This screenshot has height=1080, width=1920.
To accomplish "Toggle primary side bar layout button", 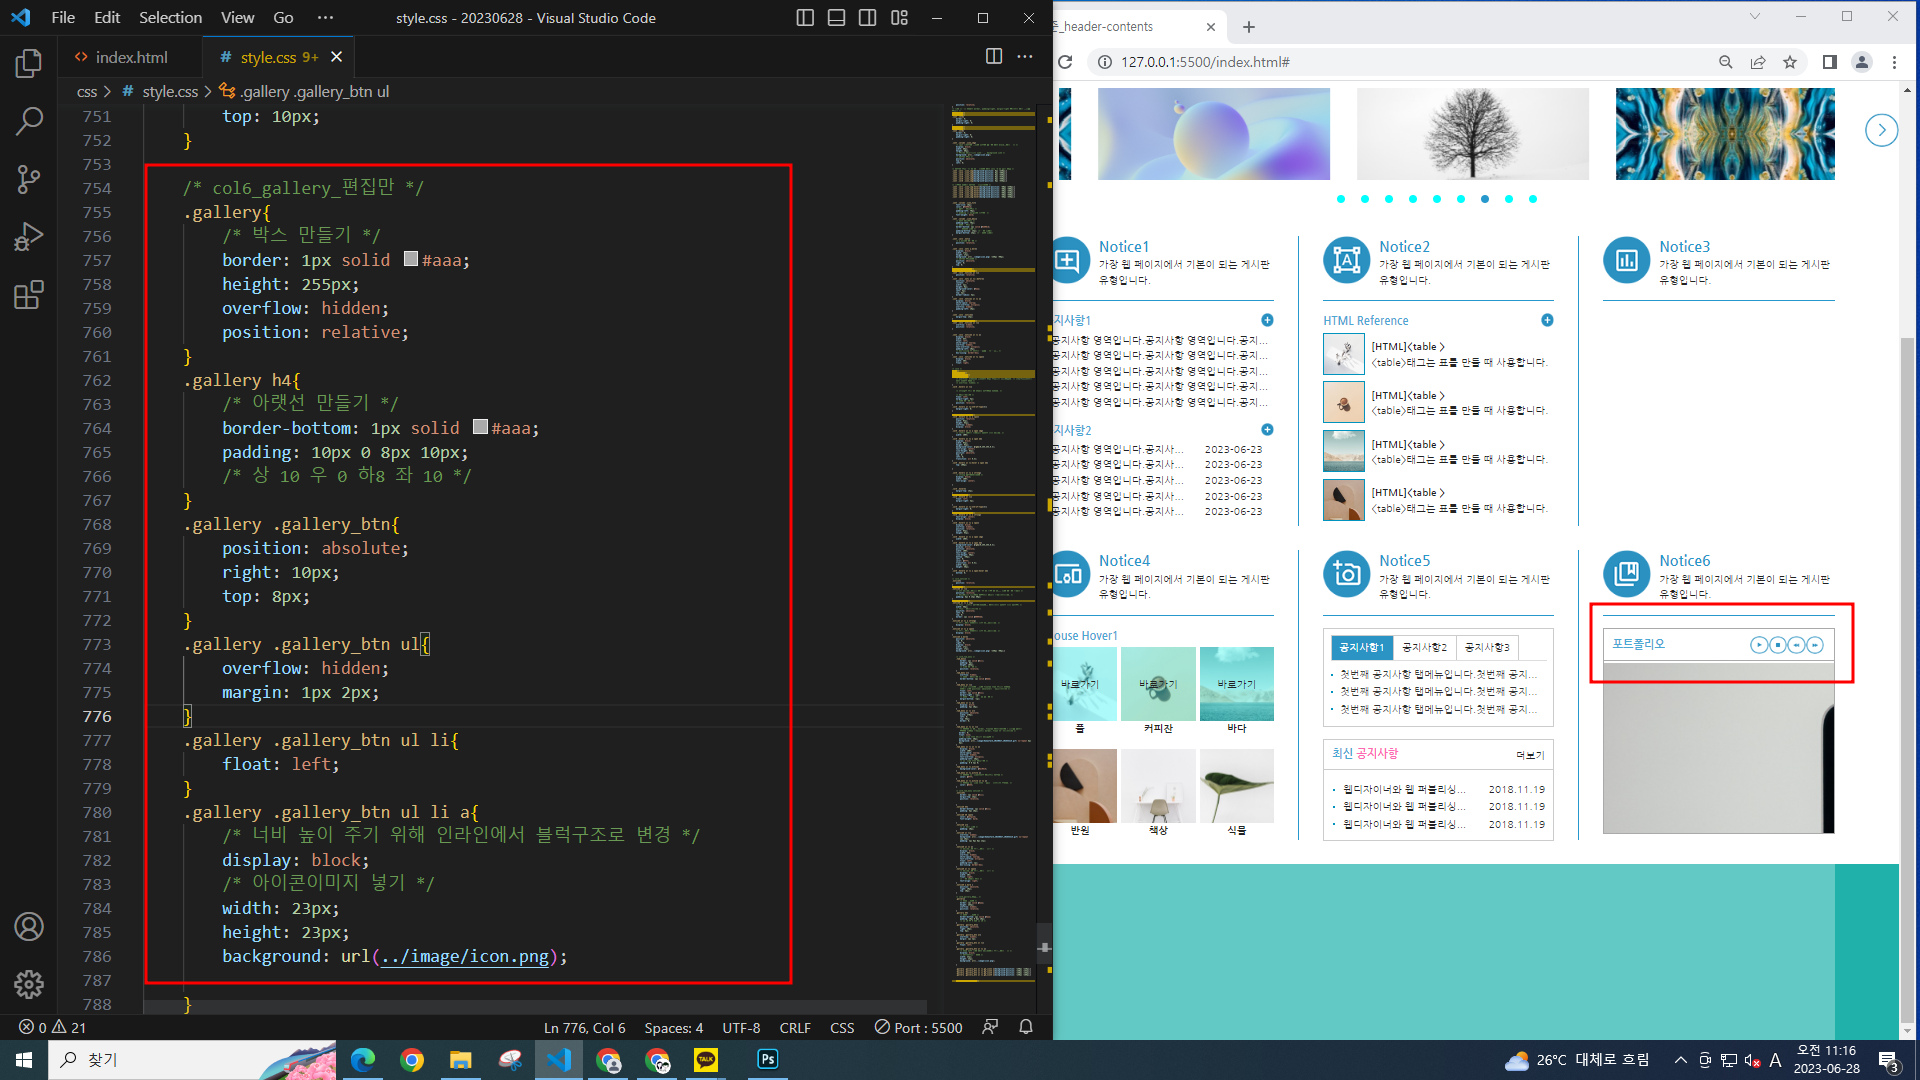I will coord(805,18).
